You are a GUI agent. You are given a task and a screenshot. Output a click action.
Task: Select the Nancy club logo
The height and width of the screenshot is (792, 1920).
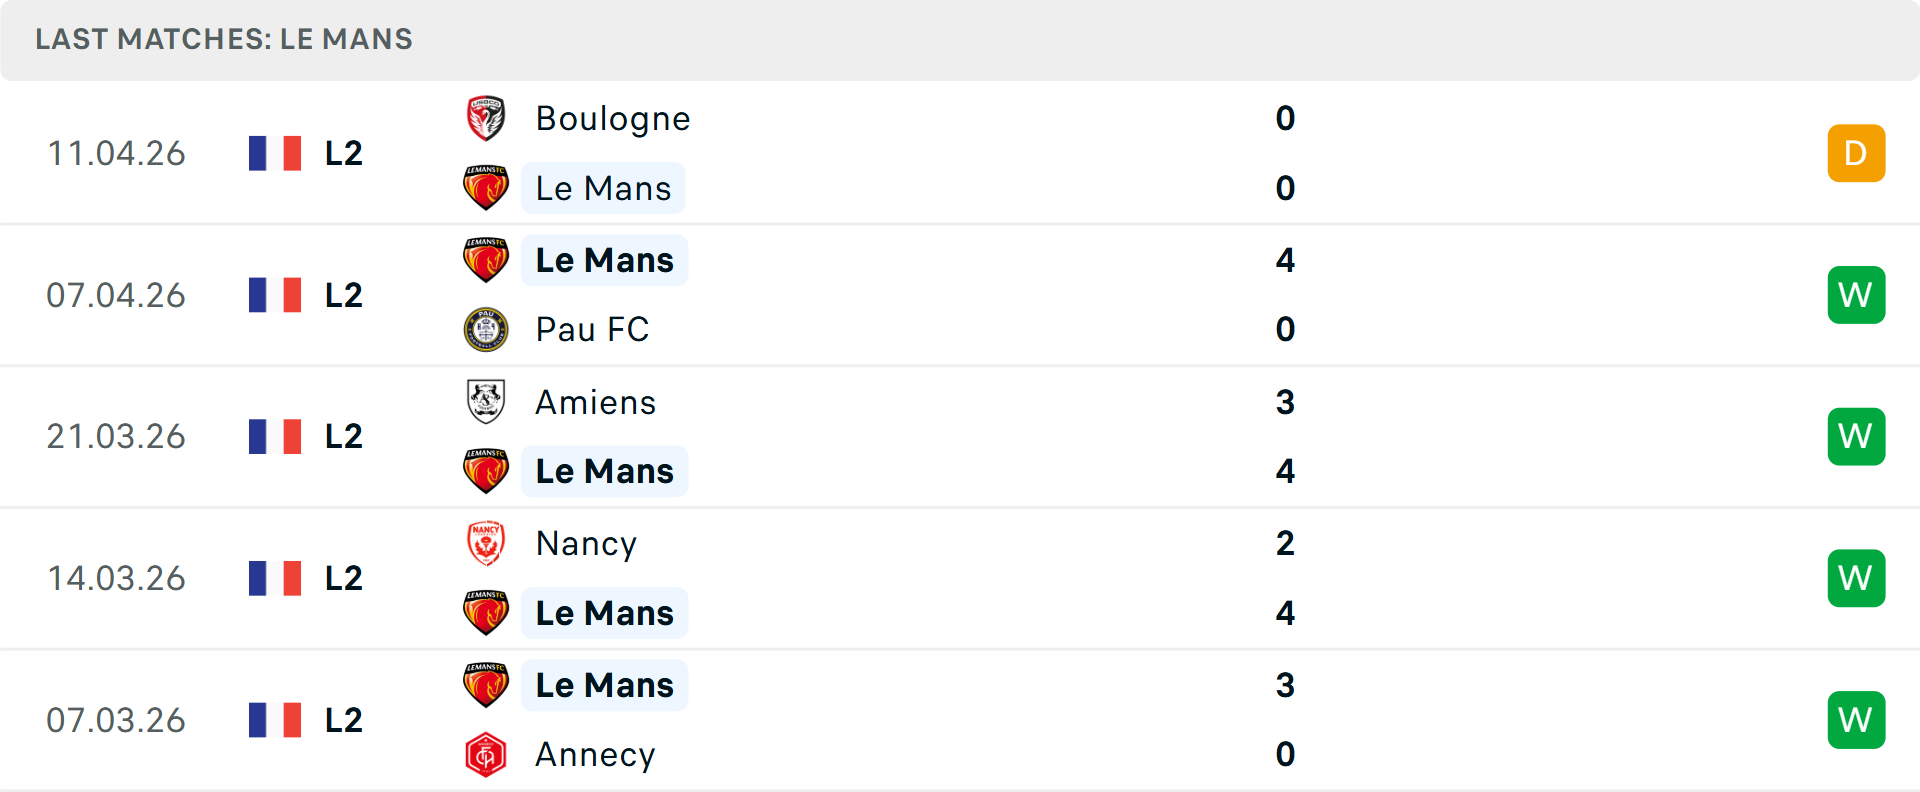click(486, 543)
